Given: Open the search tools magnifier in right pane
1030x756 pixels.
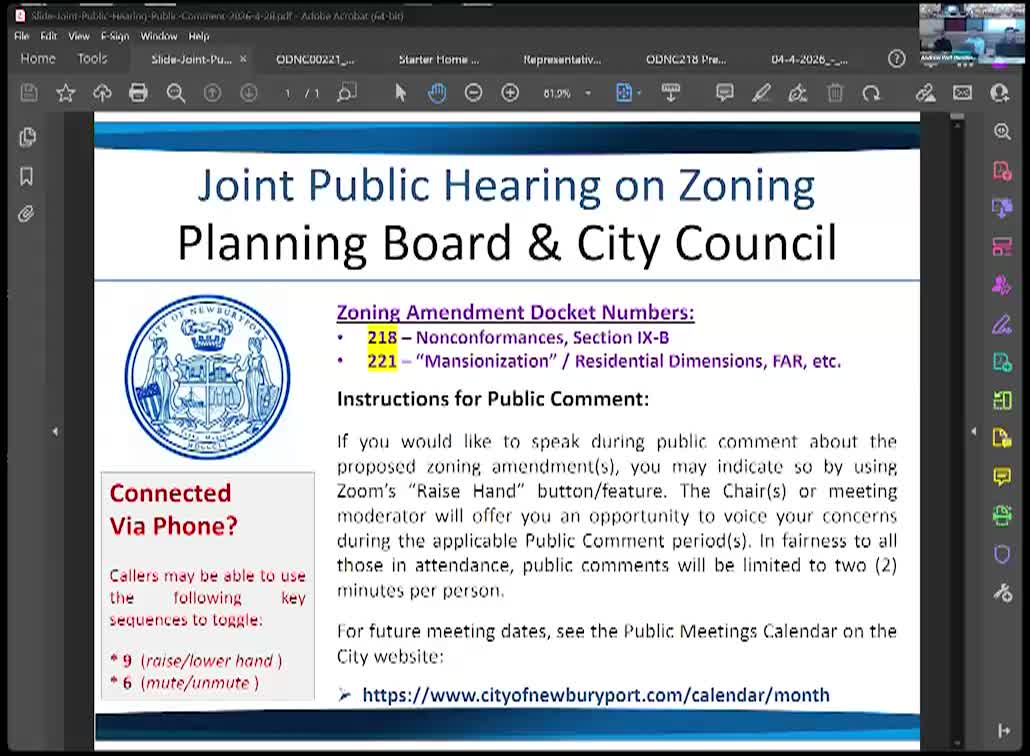Looking at the screenshot, I should (1002, 132).
